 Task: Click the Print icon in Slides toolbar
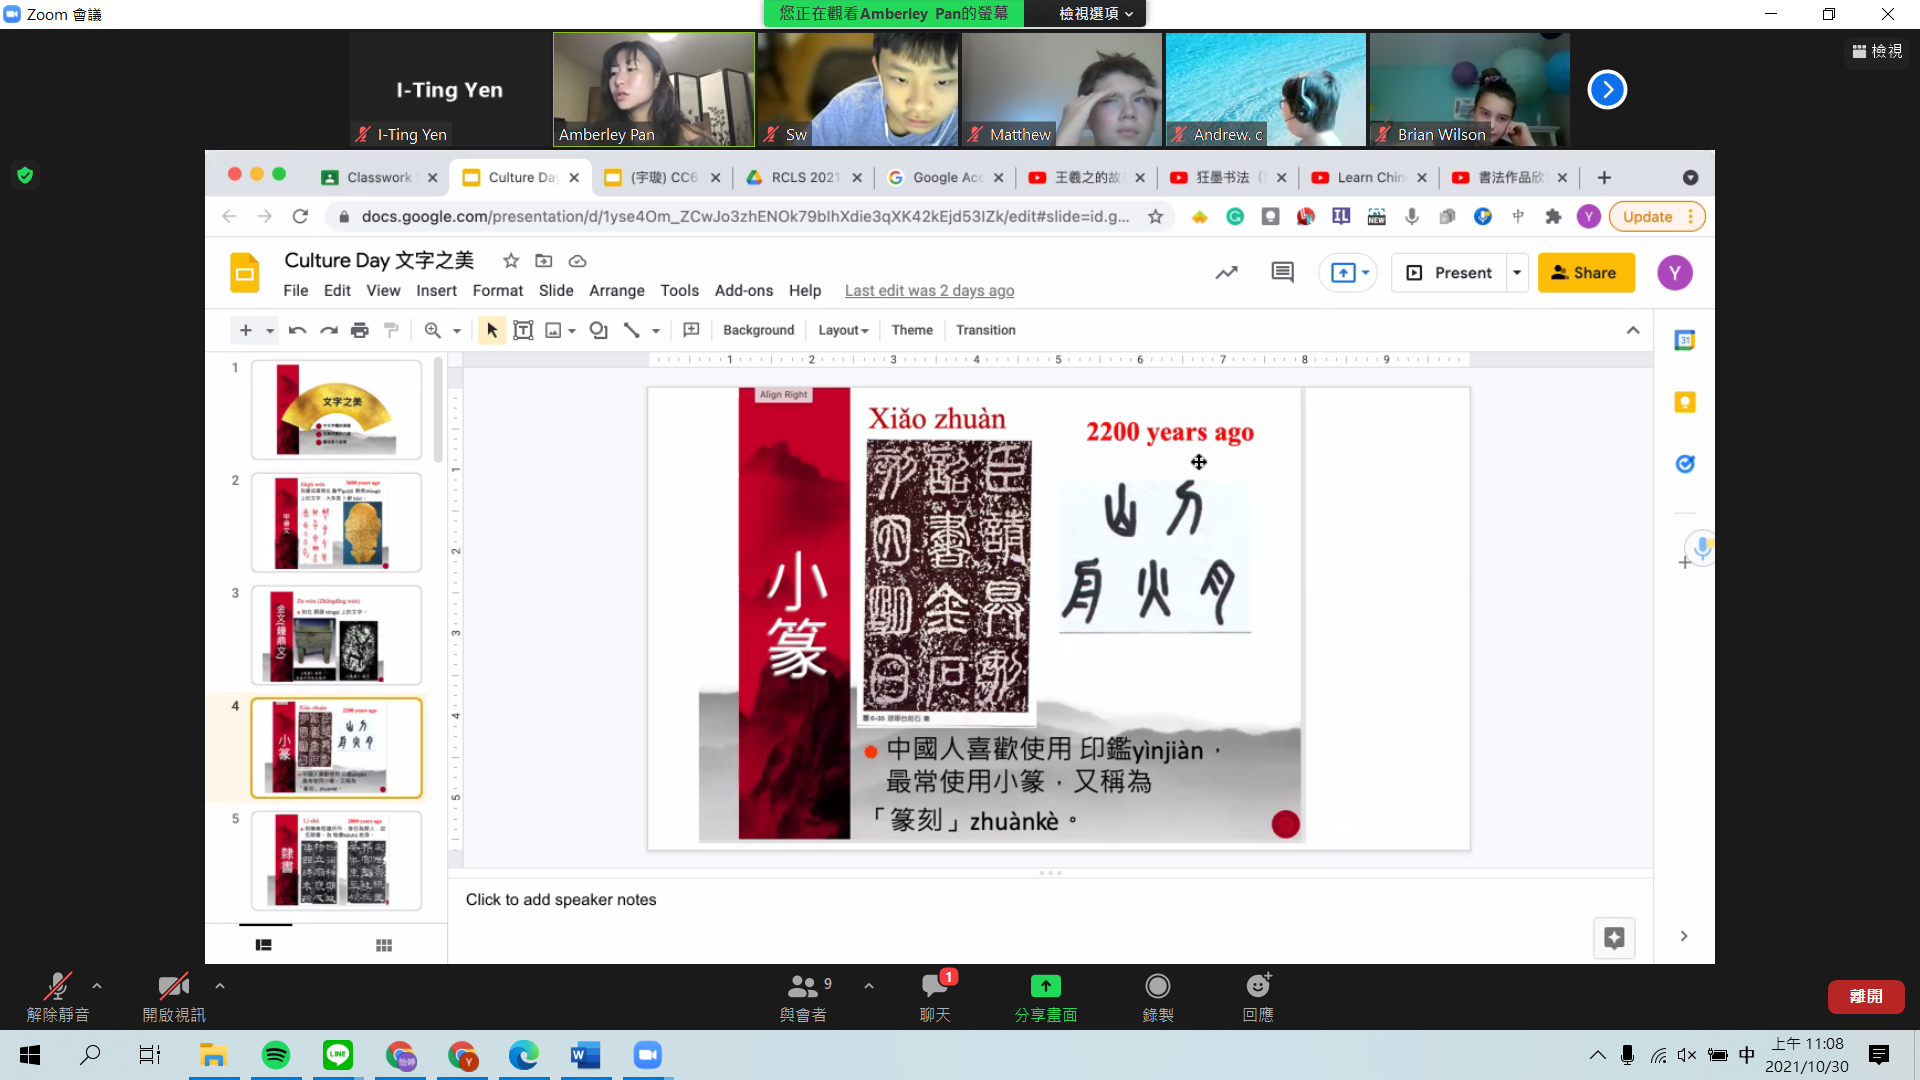360,330
